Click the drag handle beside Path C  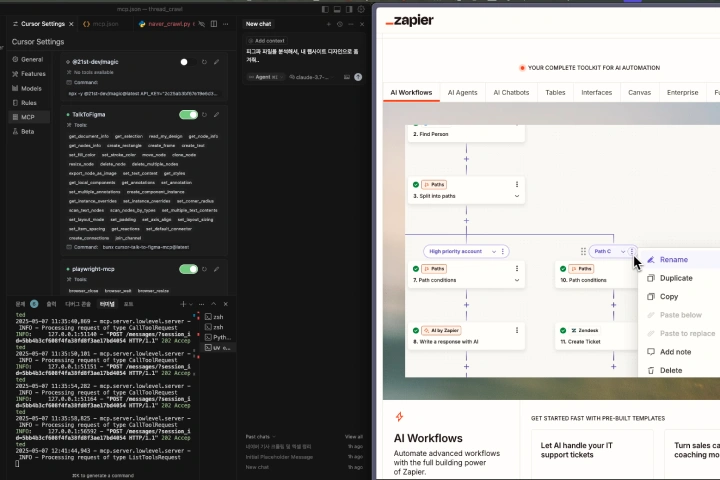coord(583,251)
